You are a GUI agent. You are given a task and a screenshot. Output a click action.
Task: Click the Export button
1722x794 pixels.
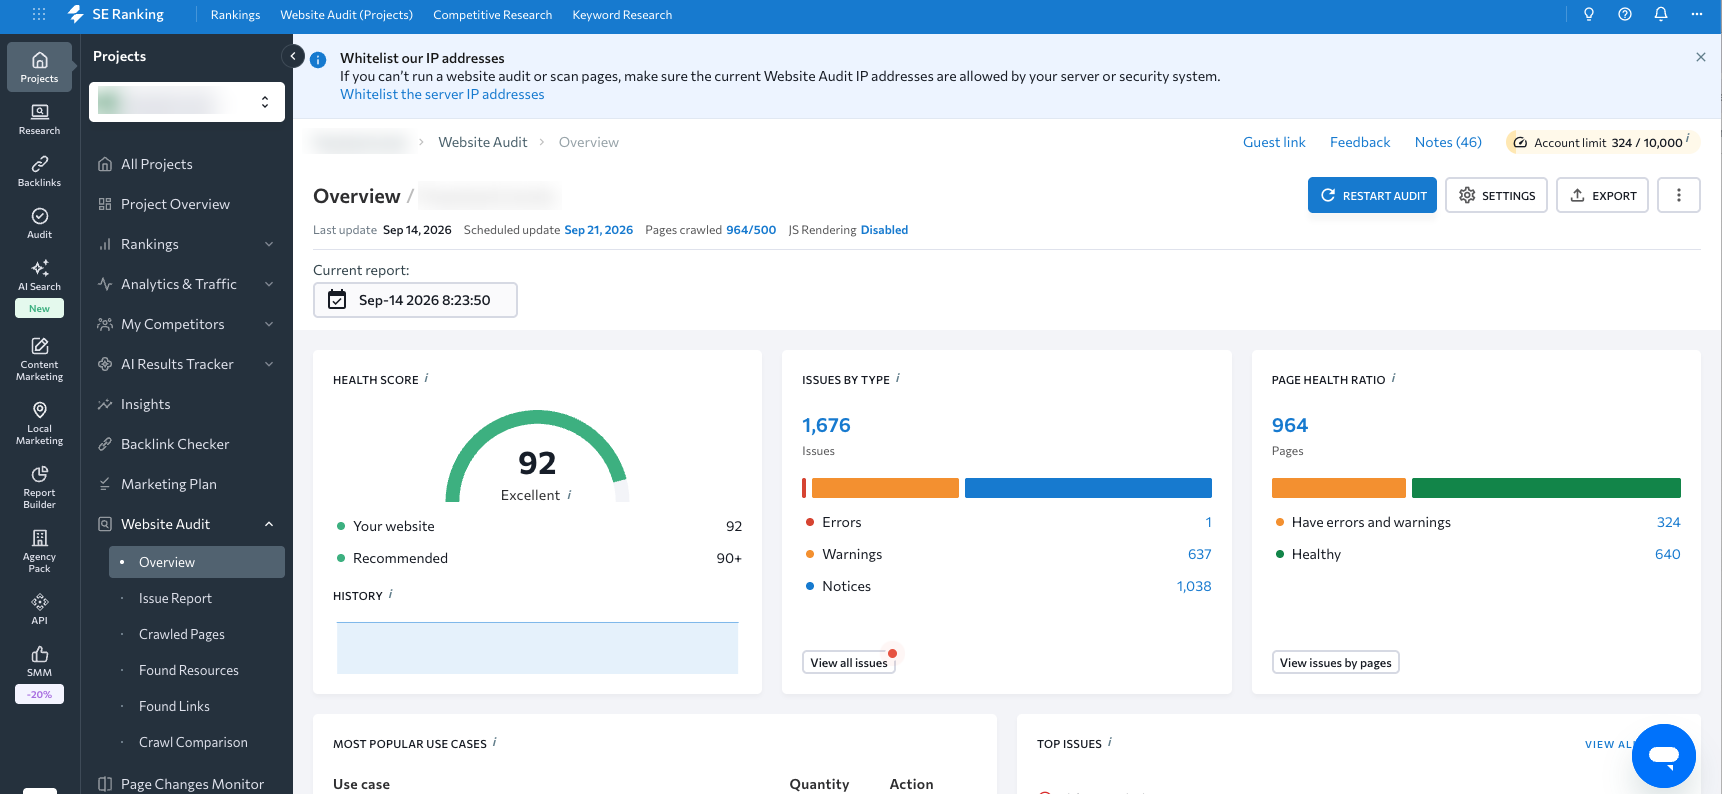pos(1602,195)
